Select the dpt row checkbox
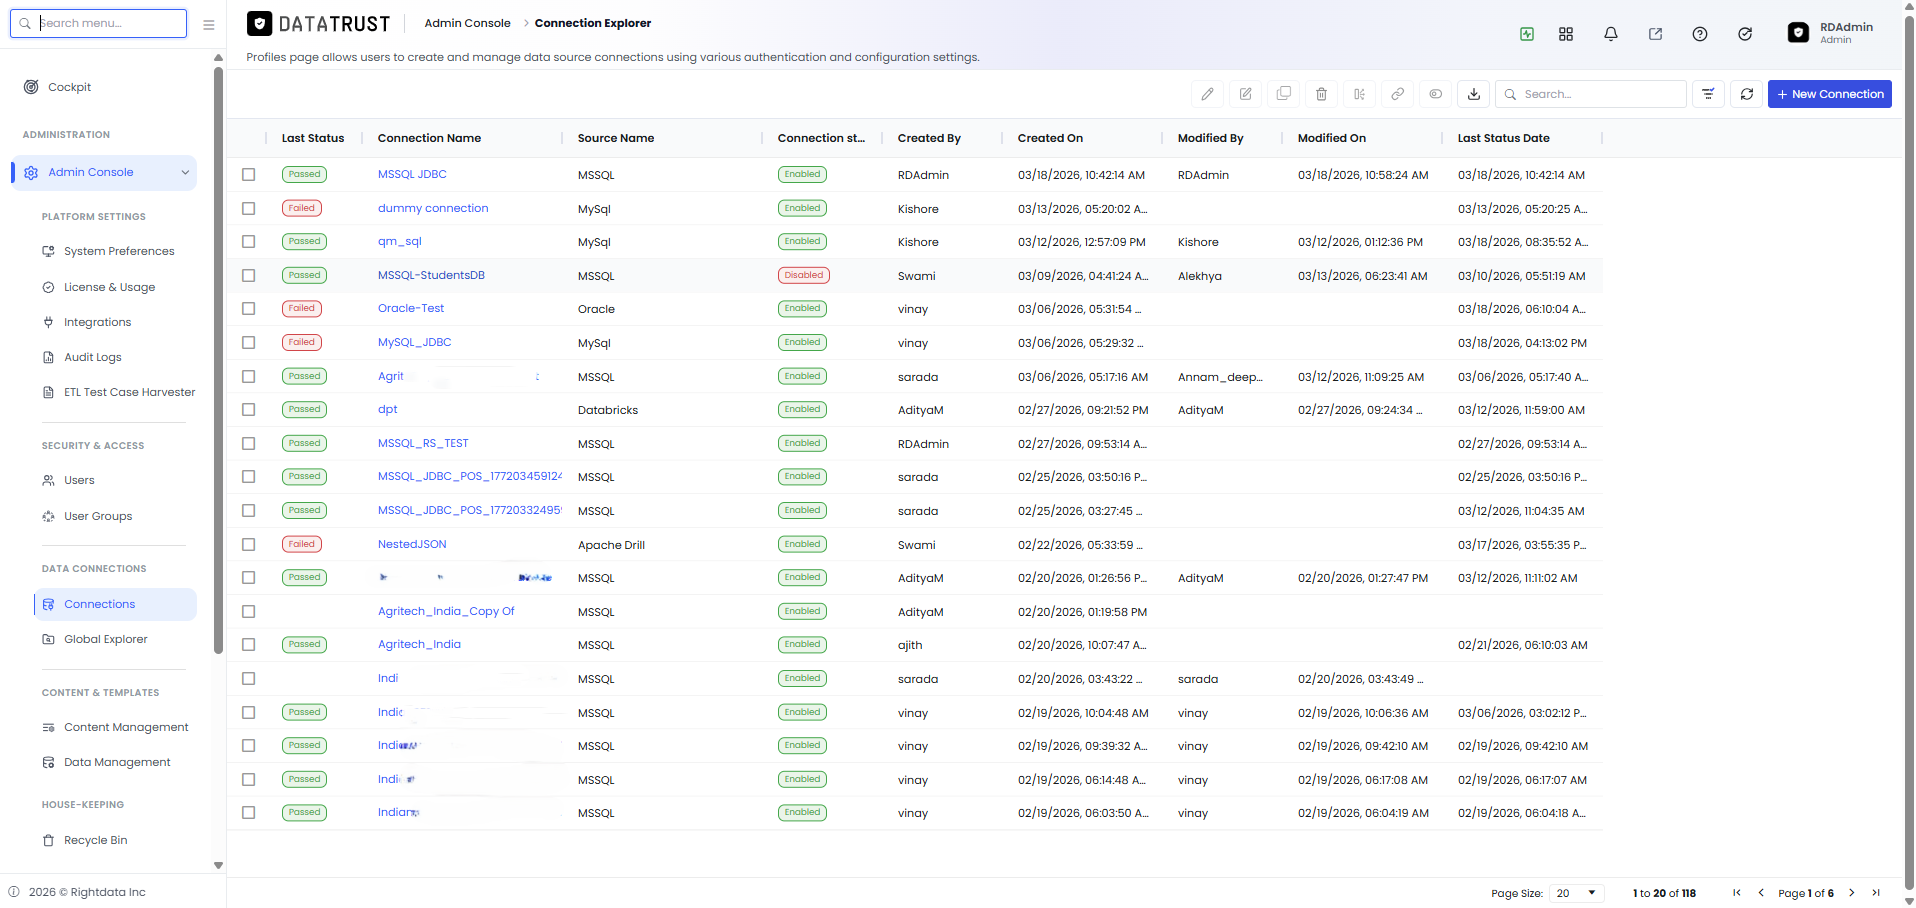 coord(249,410)
